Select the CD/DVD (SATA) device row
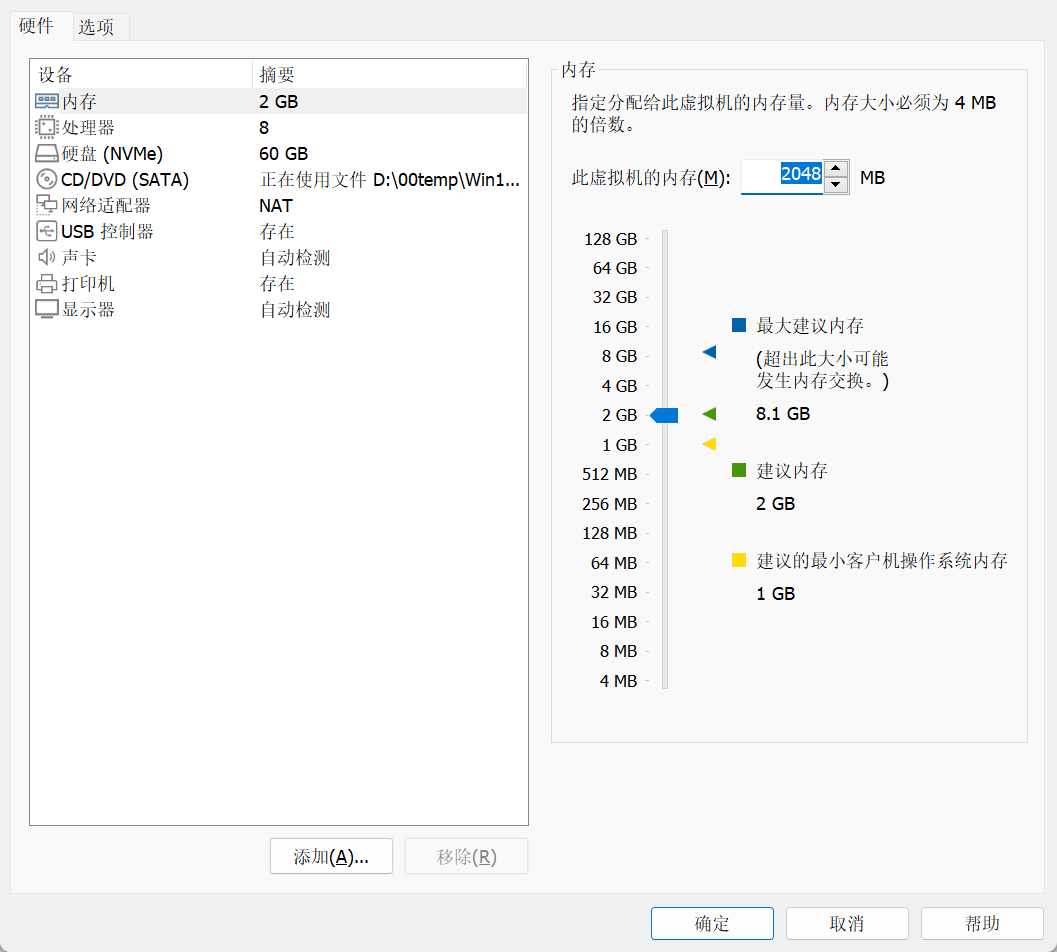 (278, 179)
